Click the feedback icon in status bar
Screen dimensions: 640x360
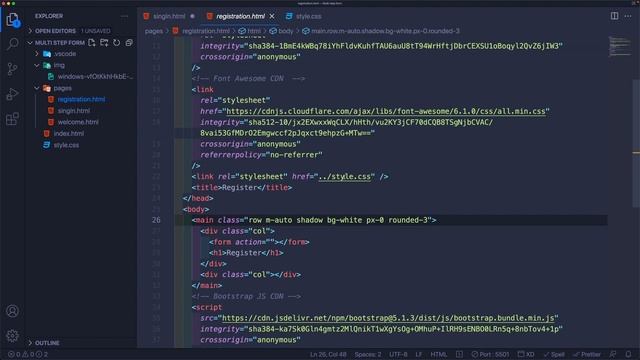613,354
